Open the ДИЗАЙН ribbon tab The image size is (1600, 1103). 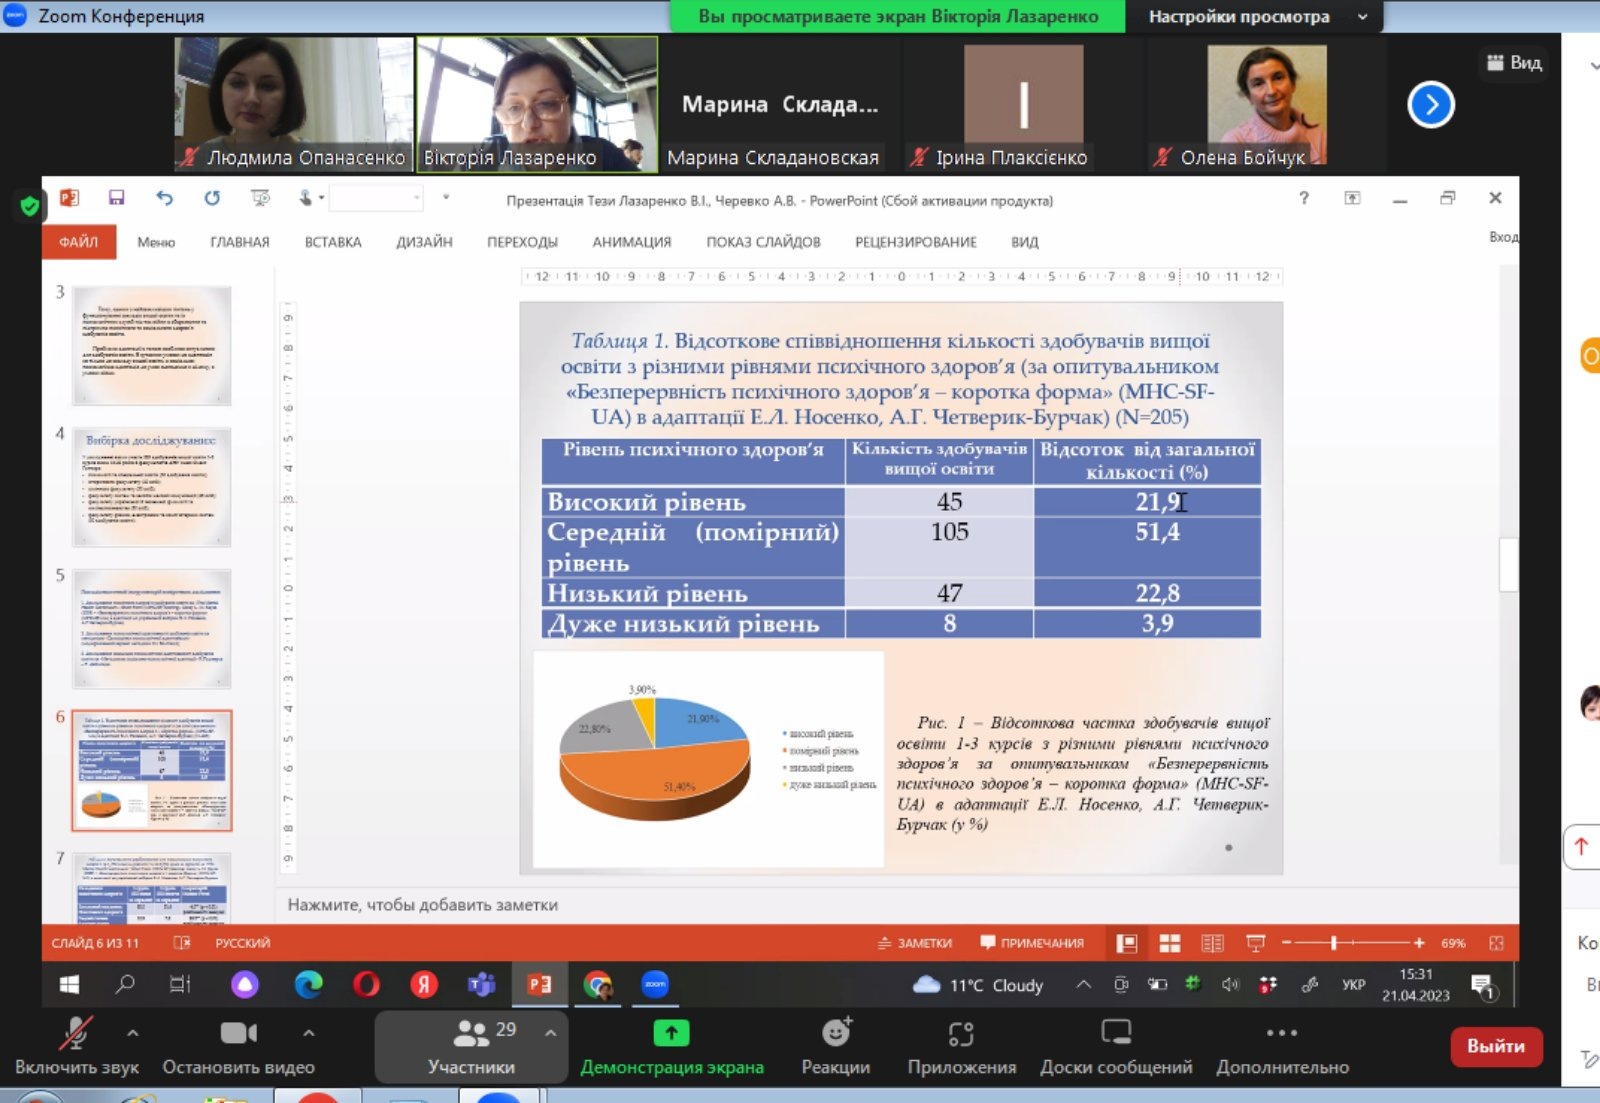(424, 242)
